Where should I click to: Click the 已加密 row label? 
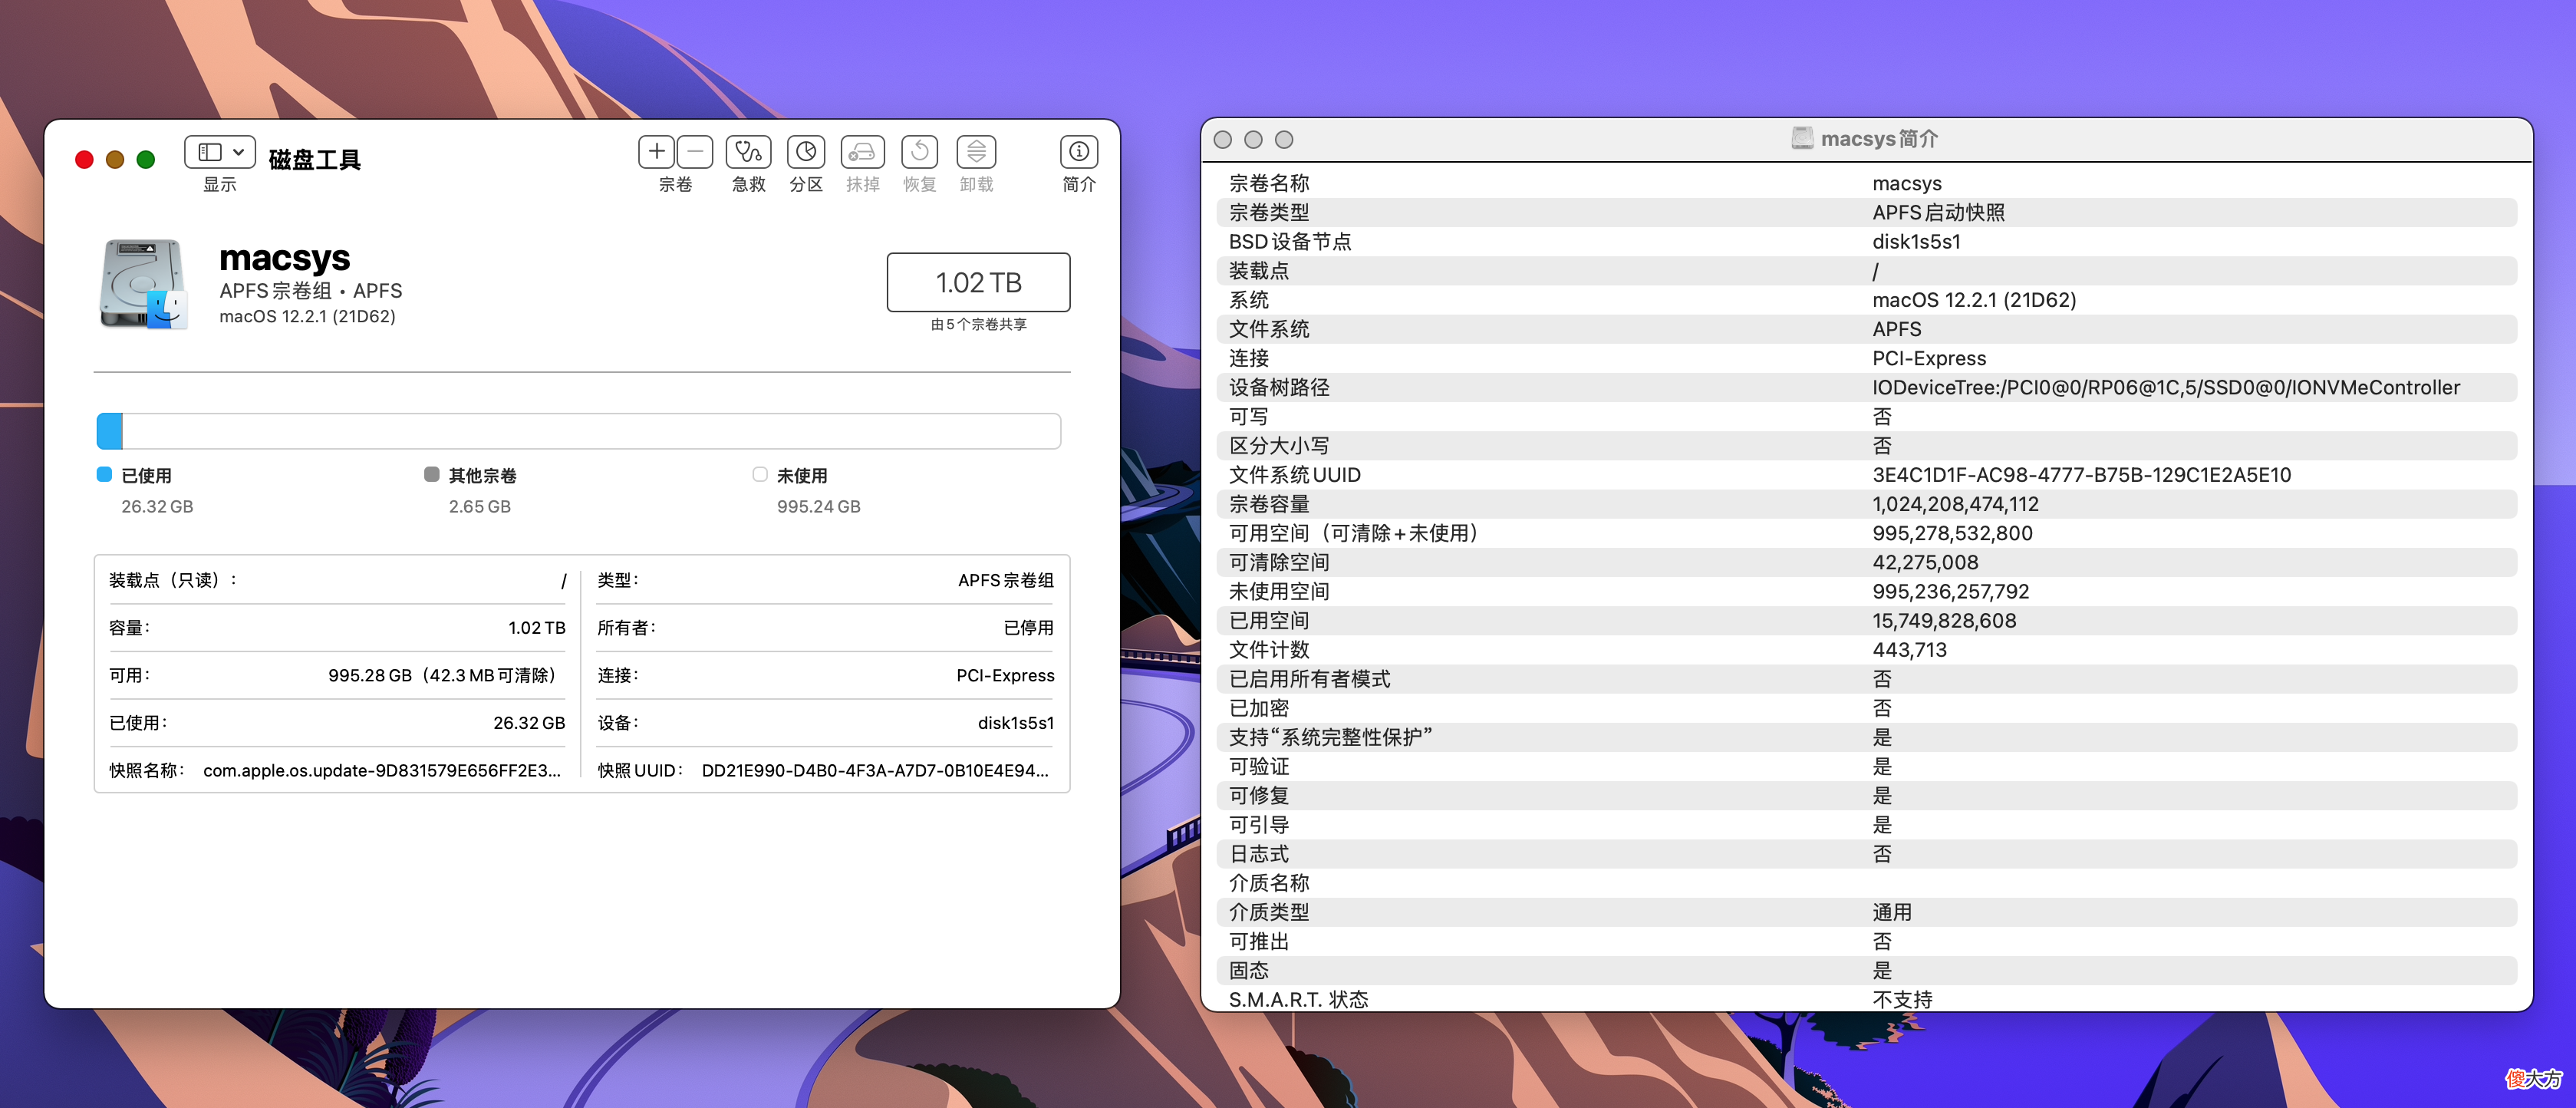point(1259,709)
